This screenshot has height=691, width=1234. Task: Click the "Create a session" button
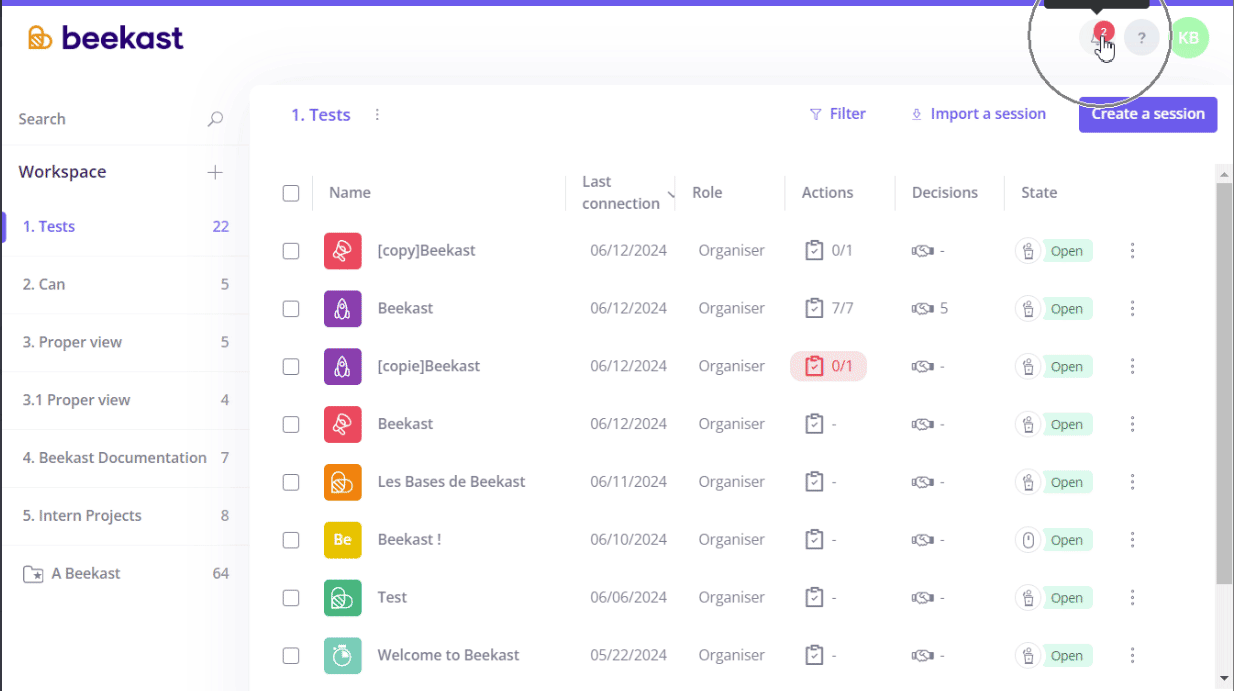(1148, 114)
